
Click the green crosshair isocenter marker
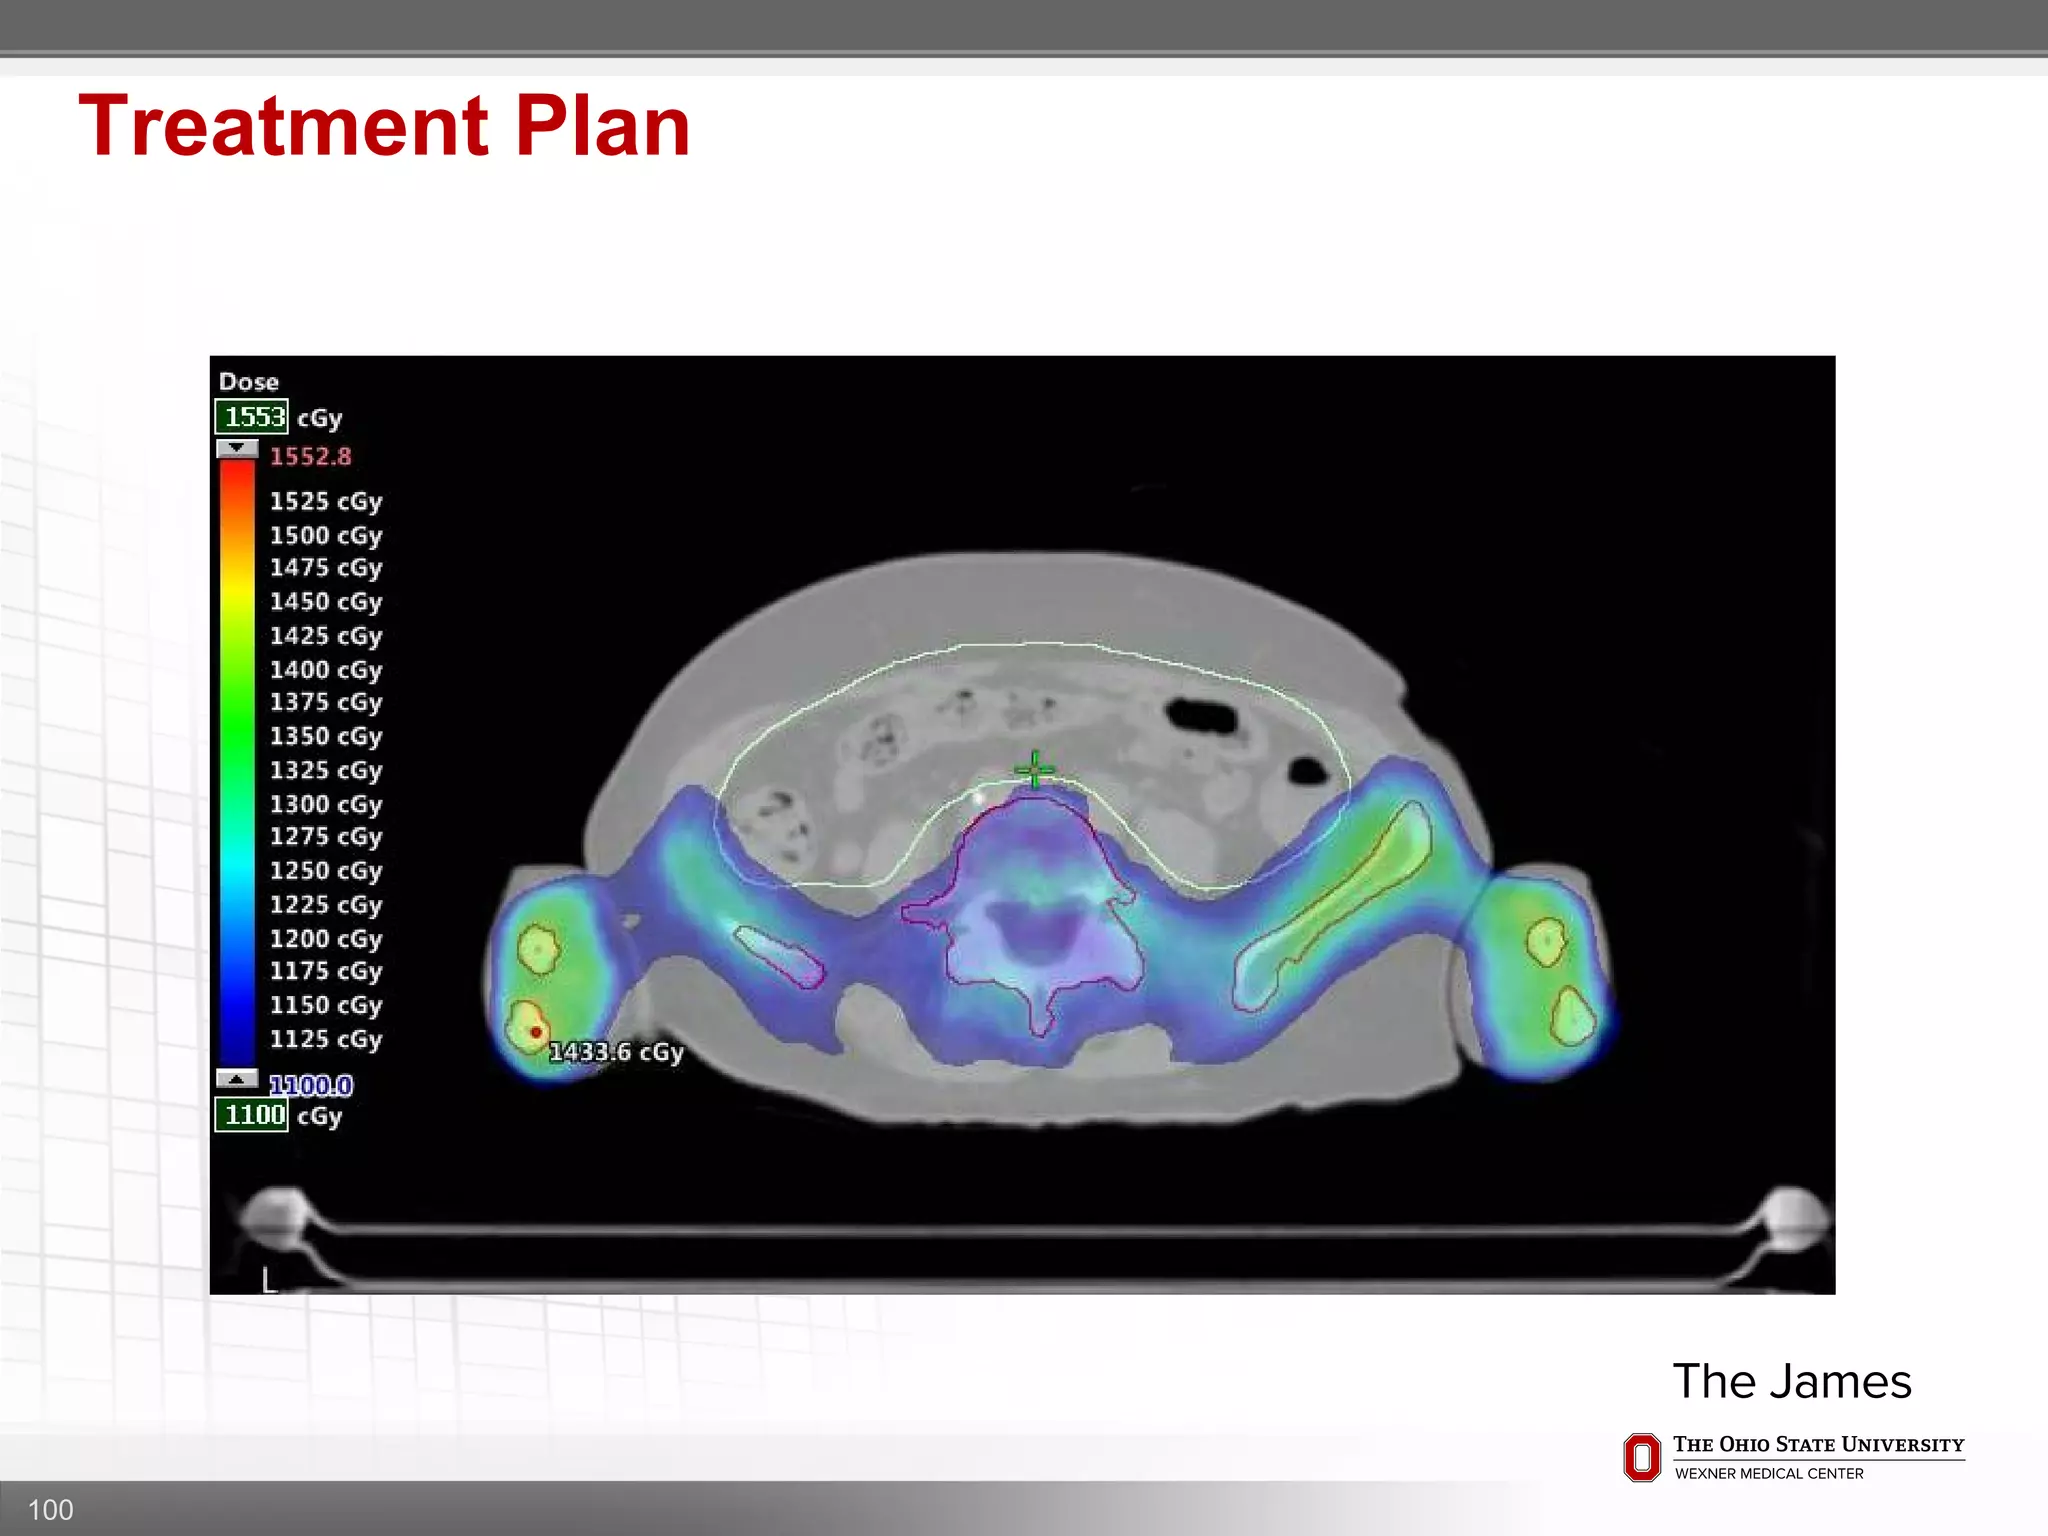(1035, 770)
